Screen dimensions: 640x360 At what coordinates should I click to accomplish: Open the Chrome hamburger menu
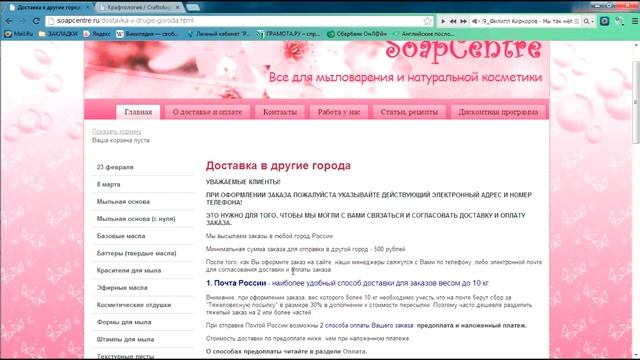pos(635,21)
